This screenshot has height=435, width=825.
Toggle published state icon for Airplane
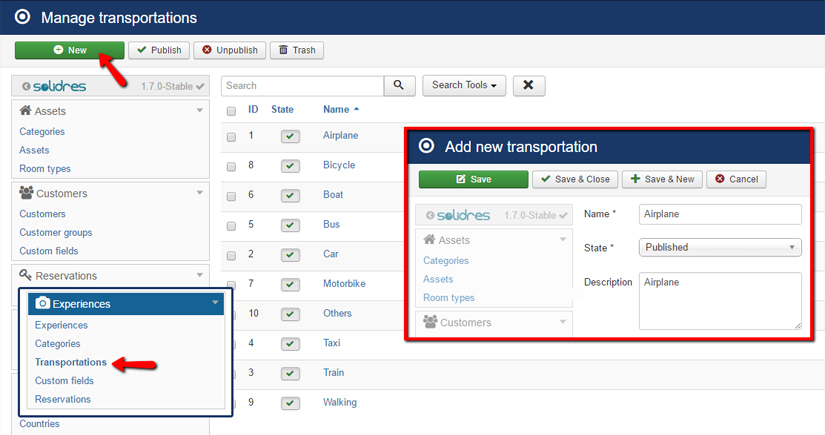pyautogui.click(x=290, y=137)
